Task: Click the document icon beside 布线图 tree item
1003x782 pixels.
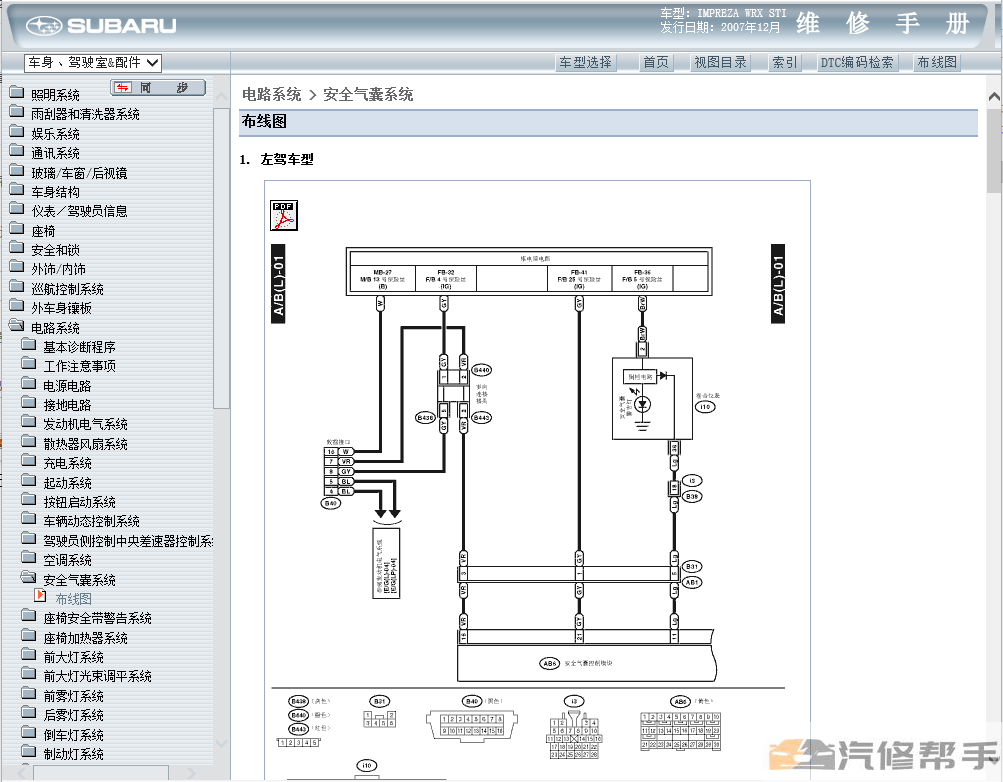Action: [40, 597]
